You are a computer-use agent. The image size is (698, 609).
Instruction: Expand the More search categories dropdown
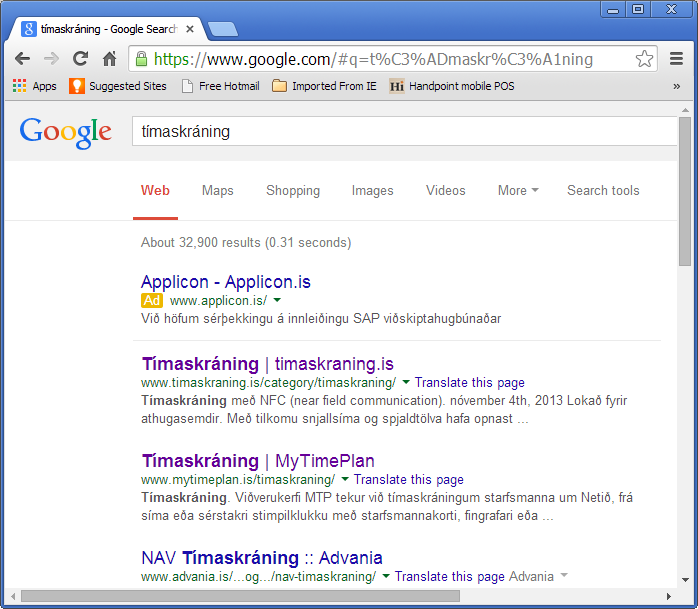point(518,191)
